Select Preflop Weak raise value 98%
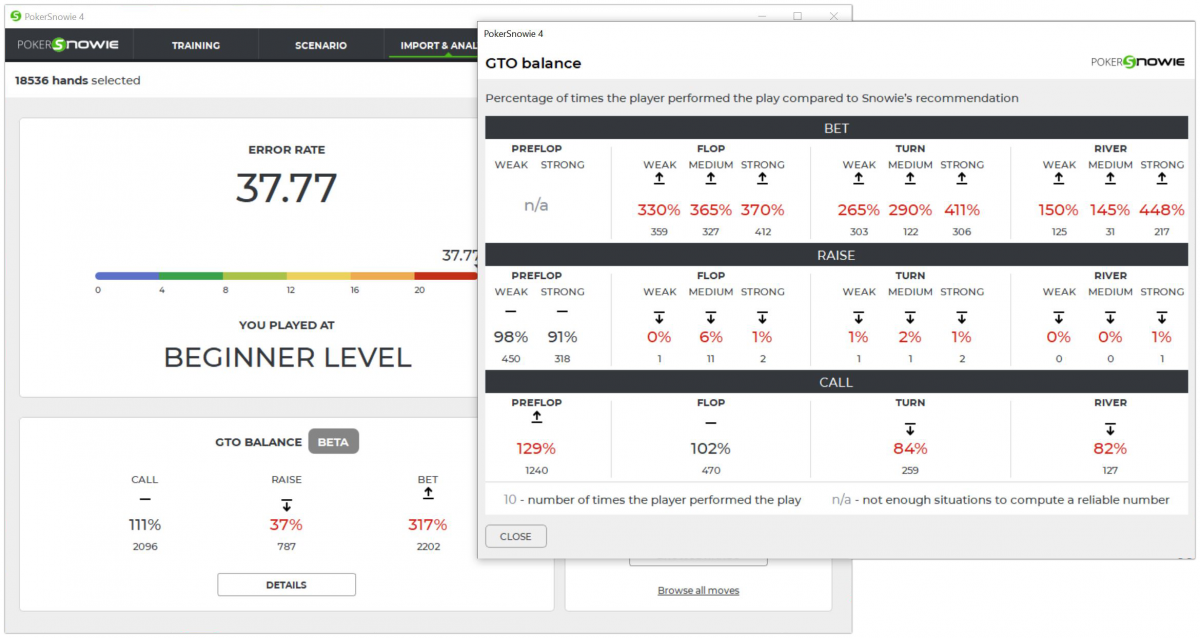This screenshot has height=638, width=1200. [x=511, y=337]
